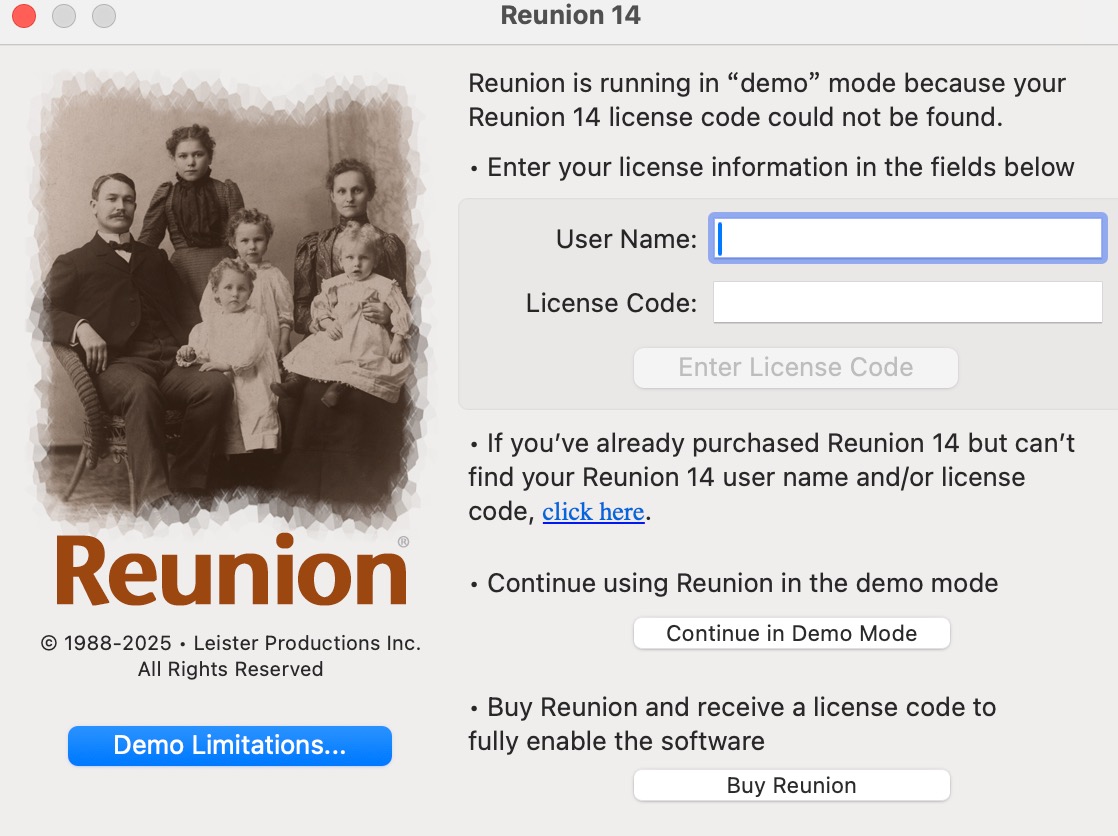This screenshot has width=1118, height=836.
Task: Click the Leister Productions copyright text
Action: [230, 655]
